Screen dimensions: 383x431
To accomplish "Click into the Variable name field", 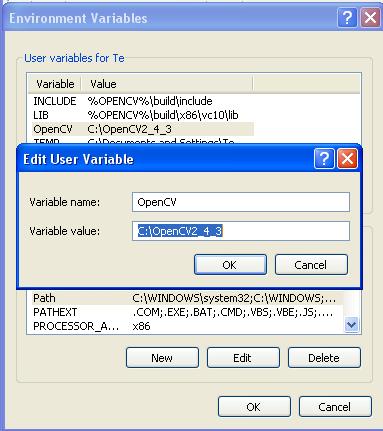I will [x=241, y=202].
